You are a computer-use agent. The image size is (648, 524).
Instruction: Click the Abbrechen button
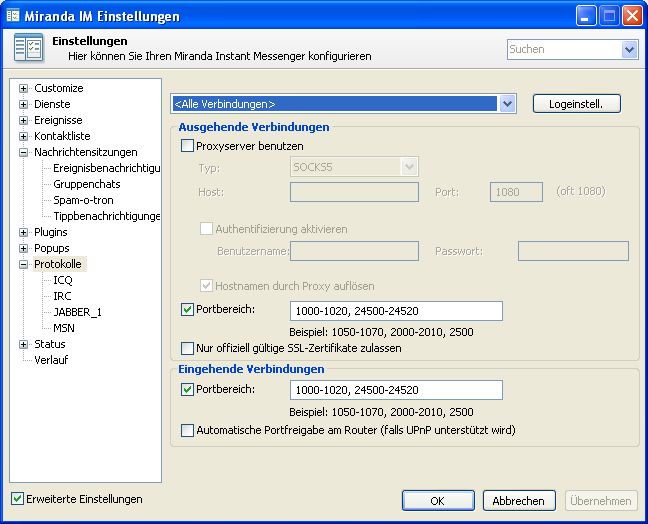pyautogui.click(x=519, y=500)
